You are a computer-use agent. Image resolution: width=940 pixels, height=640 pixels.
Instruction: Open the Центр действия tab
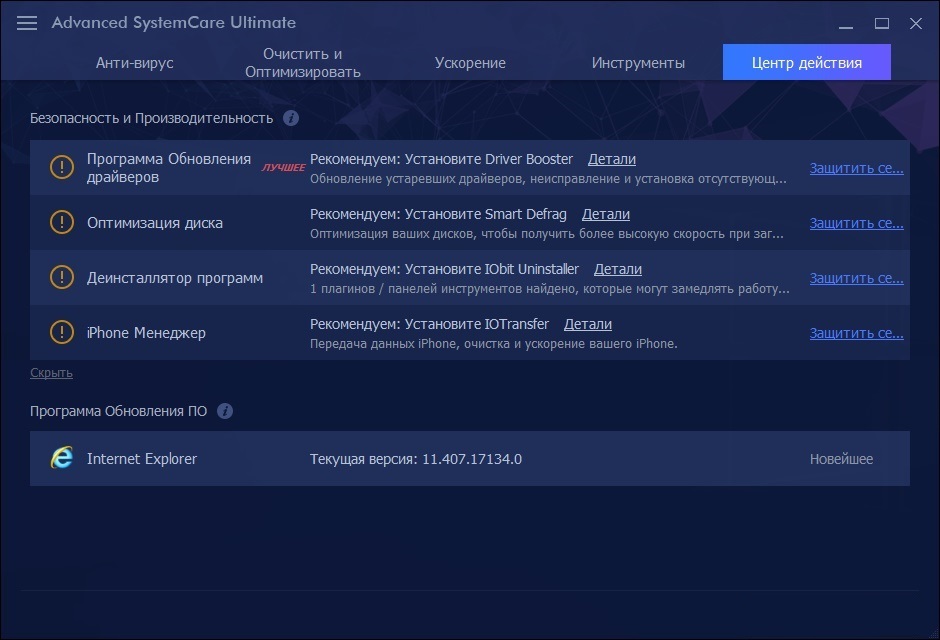click(806, 63)
